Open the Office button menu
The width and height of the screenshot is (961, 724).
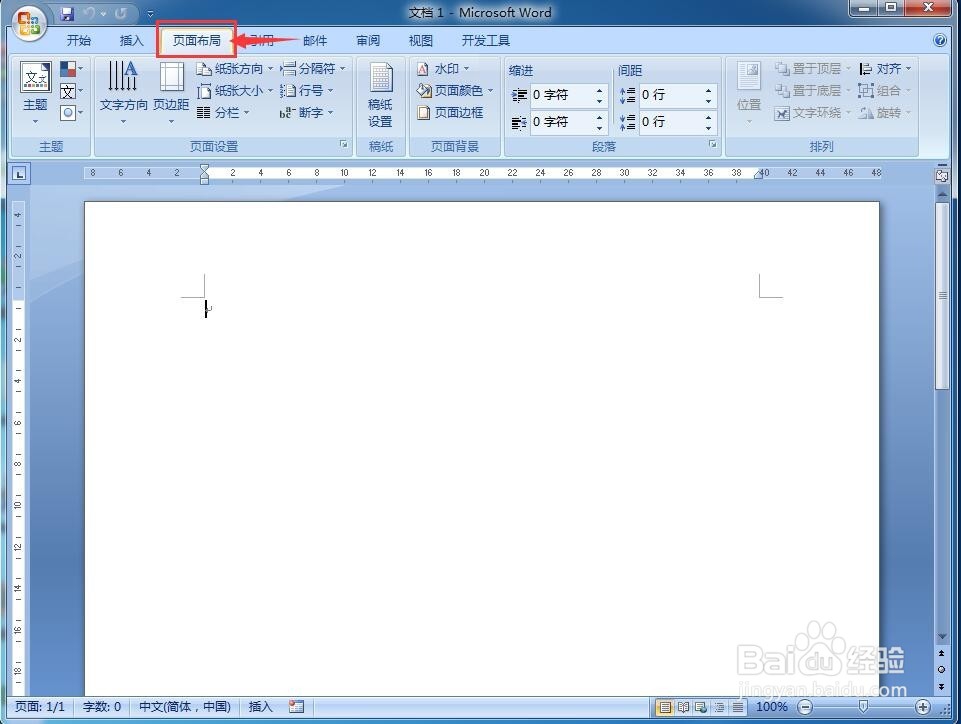(x=29, y=23)
